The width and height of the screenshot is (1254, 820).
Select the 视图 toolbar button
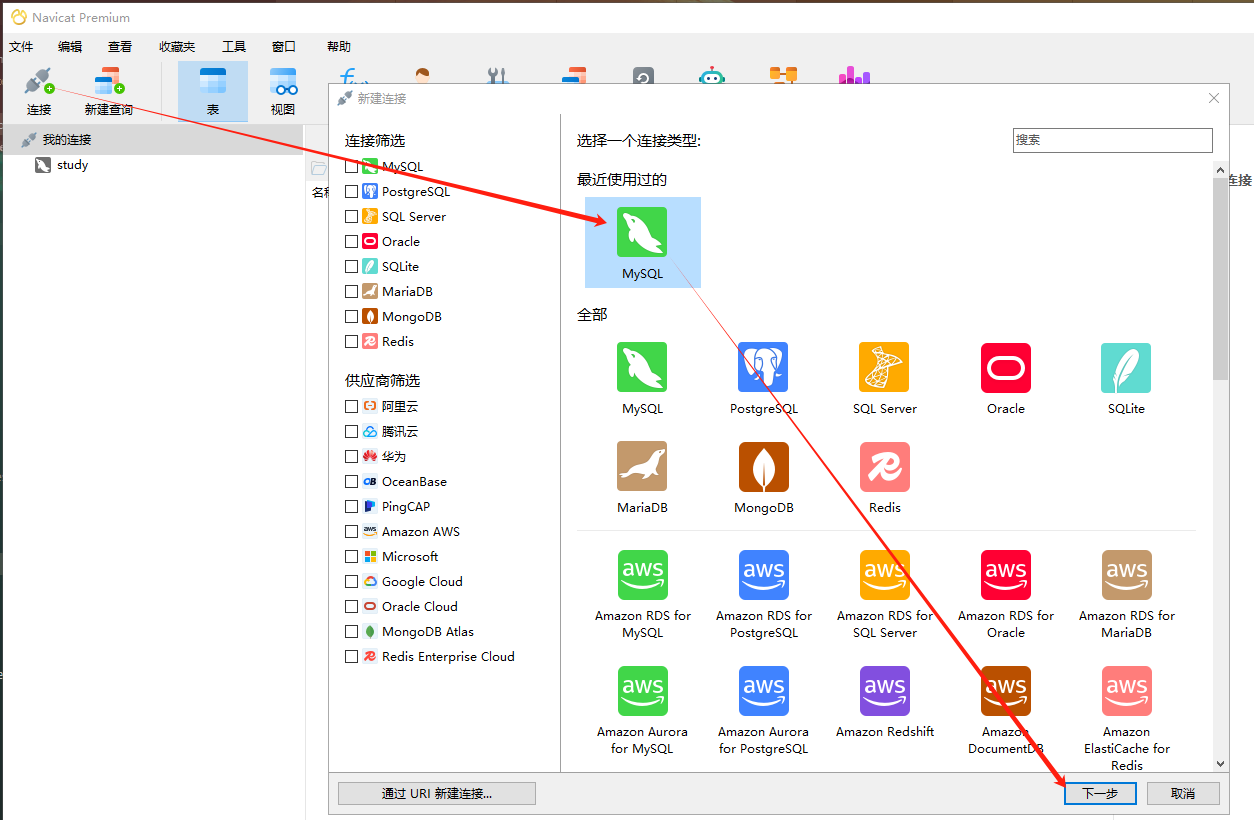(x=283, y=92)
